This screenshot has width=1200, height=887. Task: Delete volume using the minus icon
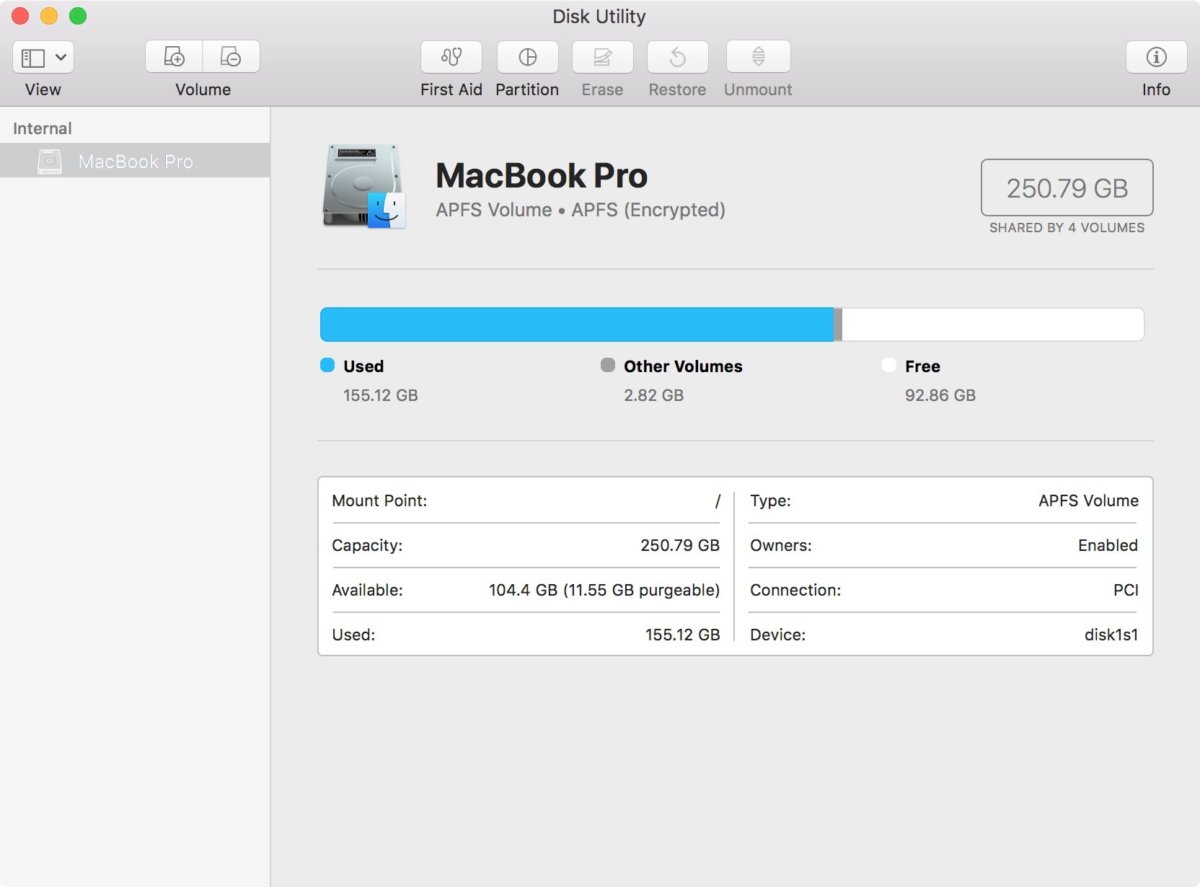click(x=231, y=57)
